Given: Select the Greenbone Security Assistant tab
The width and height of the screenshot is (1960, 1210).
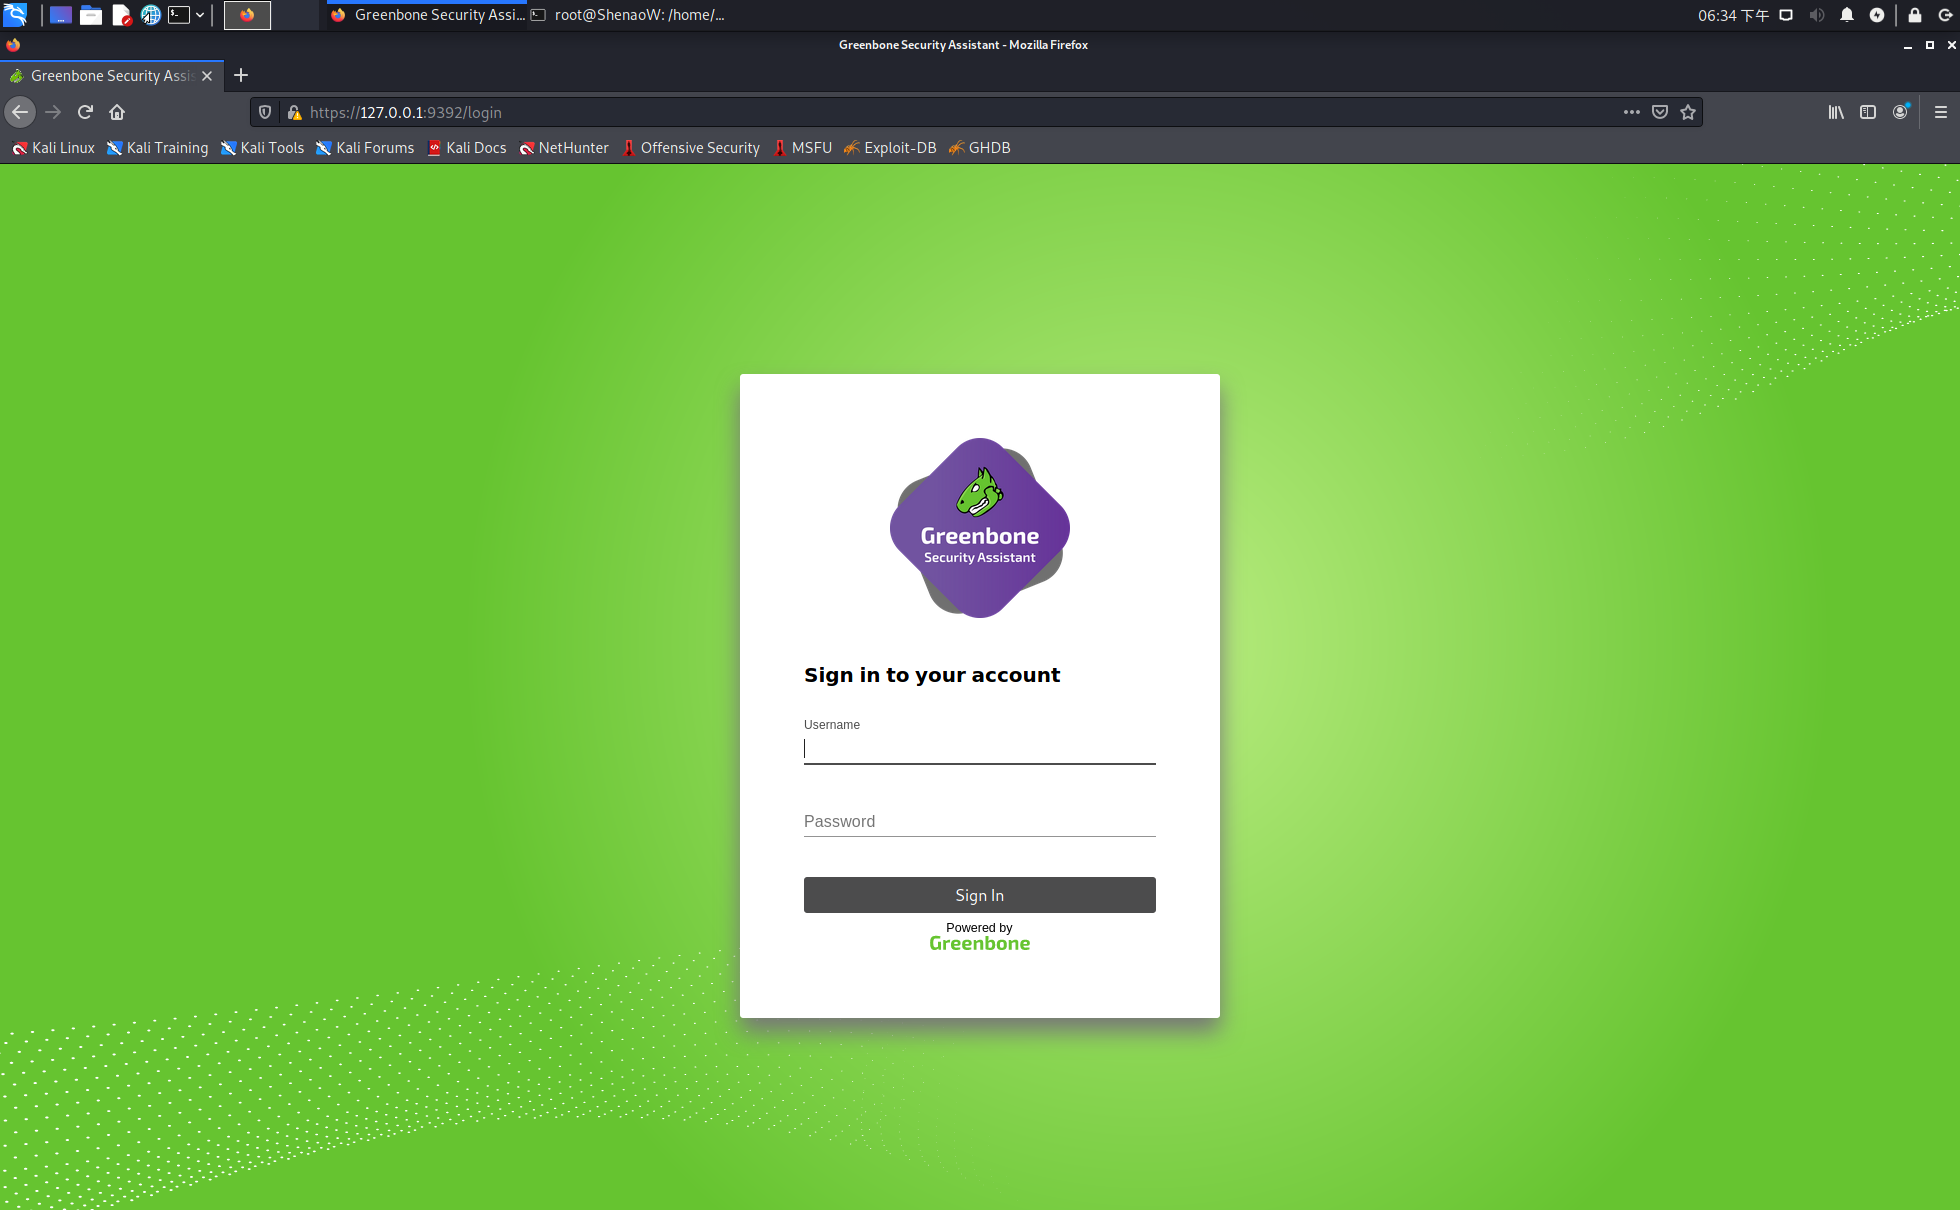Looking at the screenshot, I should (x=111, y=76).
